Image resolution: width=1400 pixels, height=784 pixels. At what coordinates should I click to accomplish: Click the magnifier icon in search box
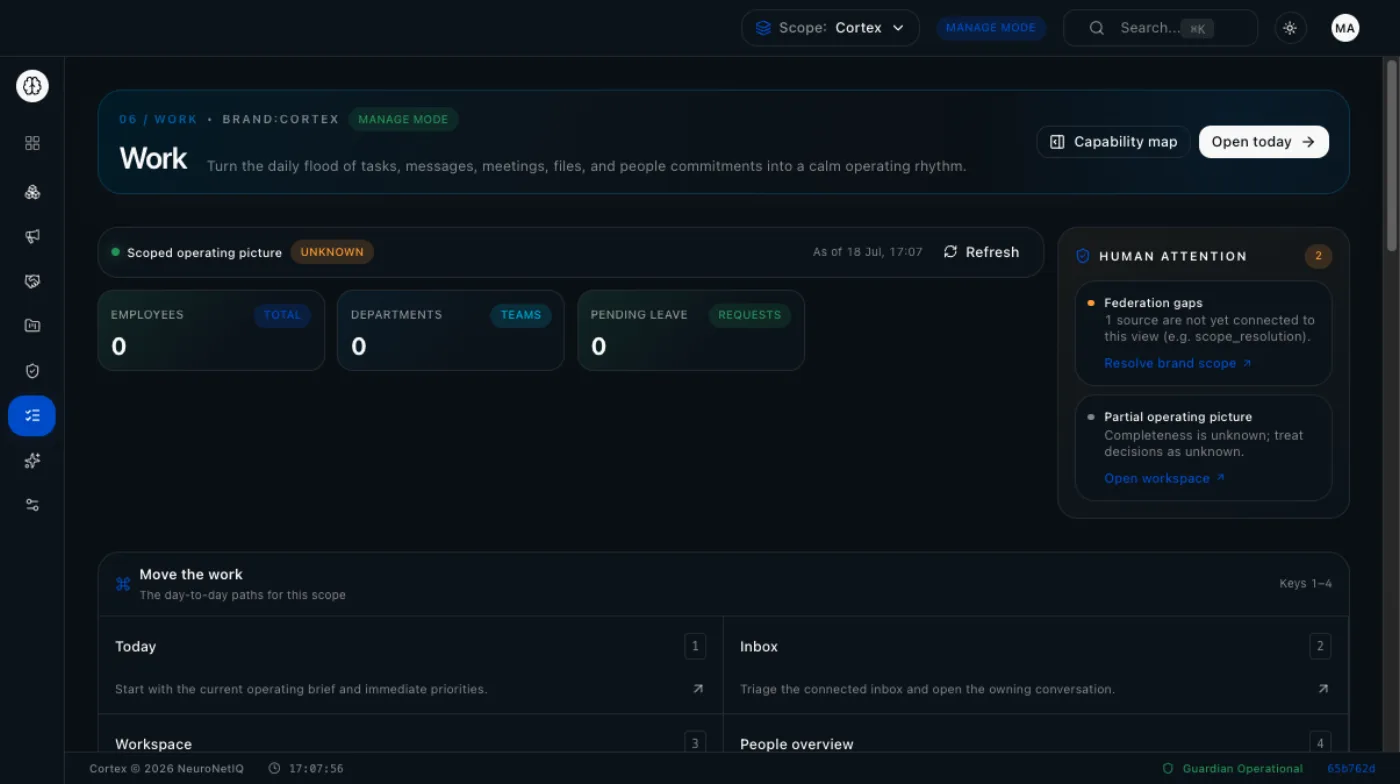[x=1096, y=28]
